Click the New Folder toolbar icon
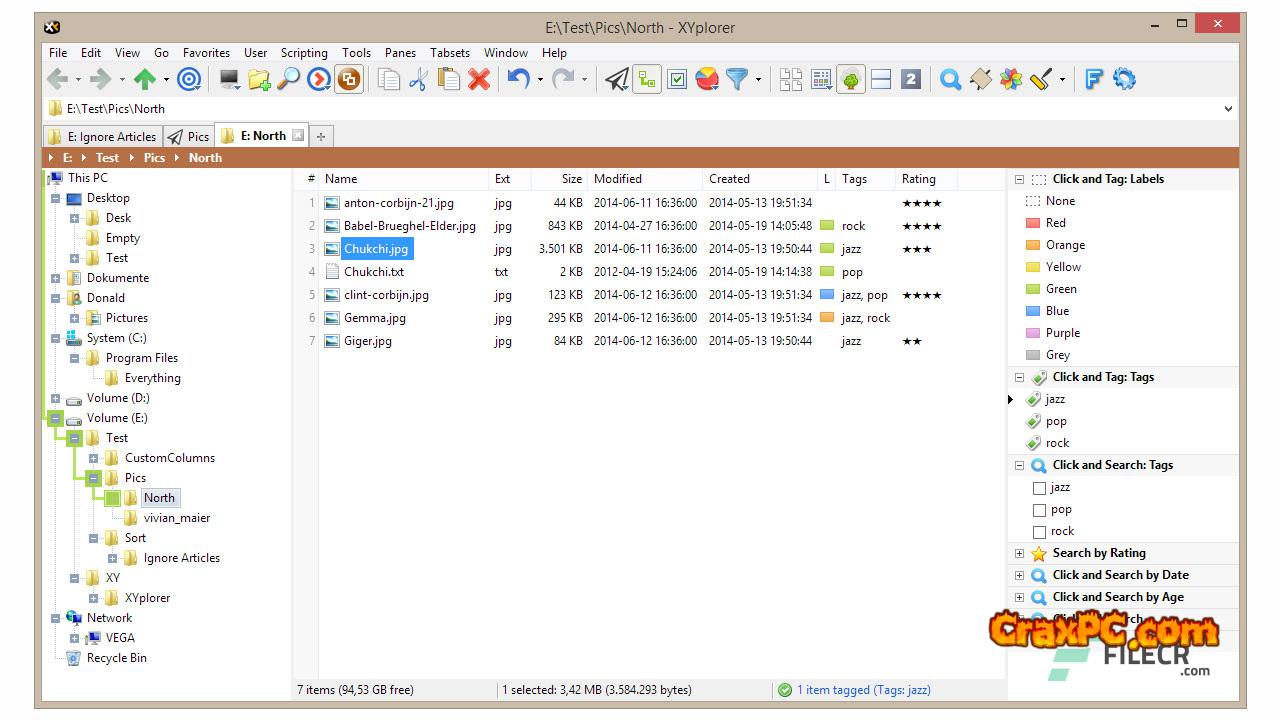Viewport: 1280px width, 720px height. (x=259, y=80)
